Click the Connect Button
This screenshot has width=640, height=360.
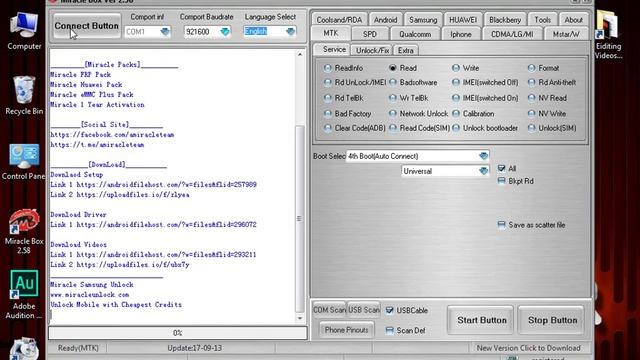(87, 26)
